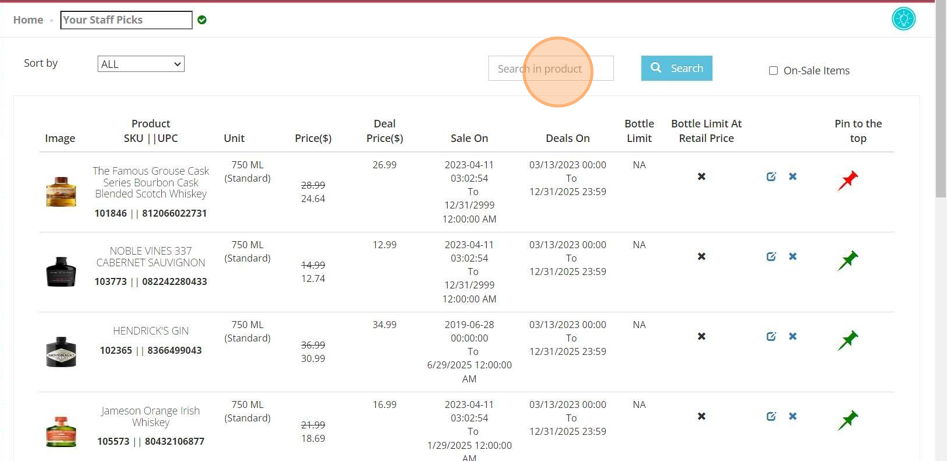Click the Price($) column header
The width and height of the screenshot is (947, 461).
tap(313, 138)
